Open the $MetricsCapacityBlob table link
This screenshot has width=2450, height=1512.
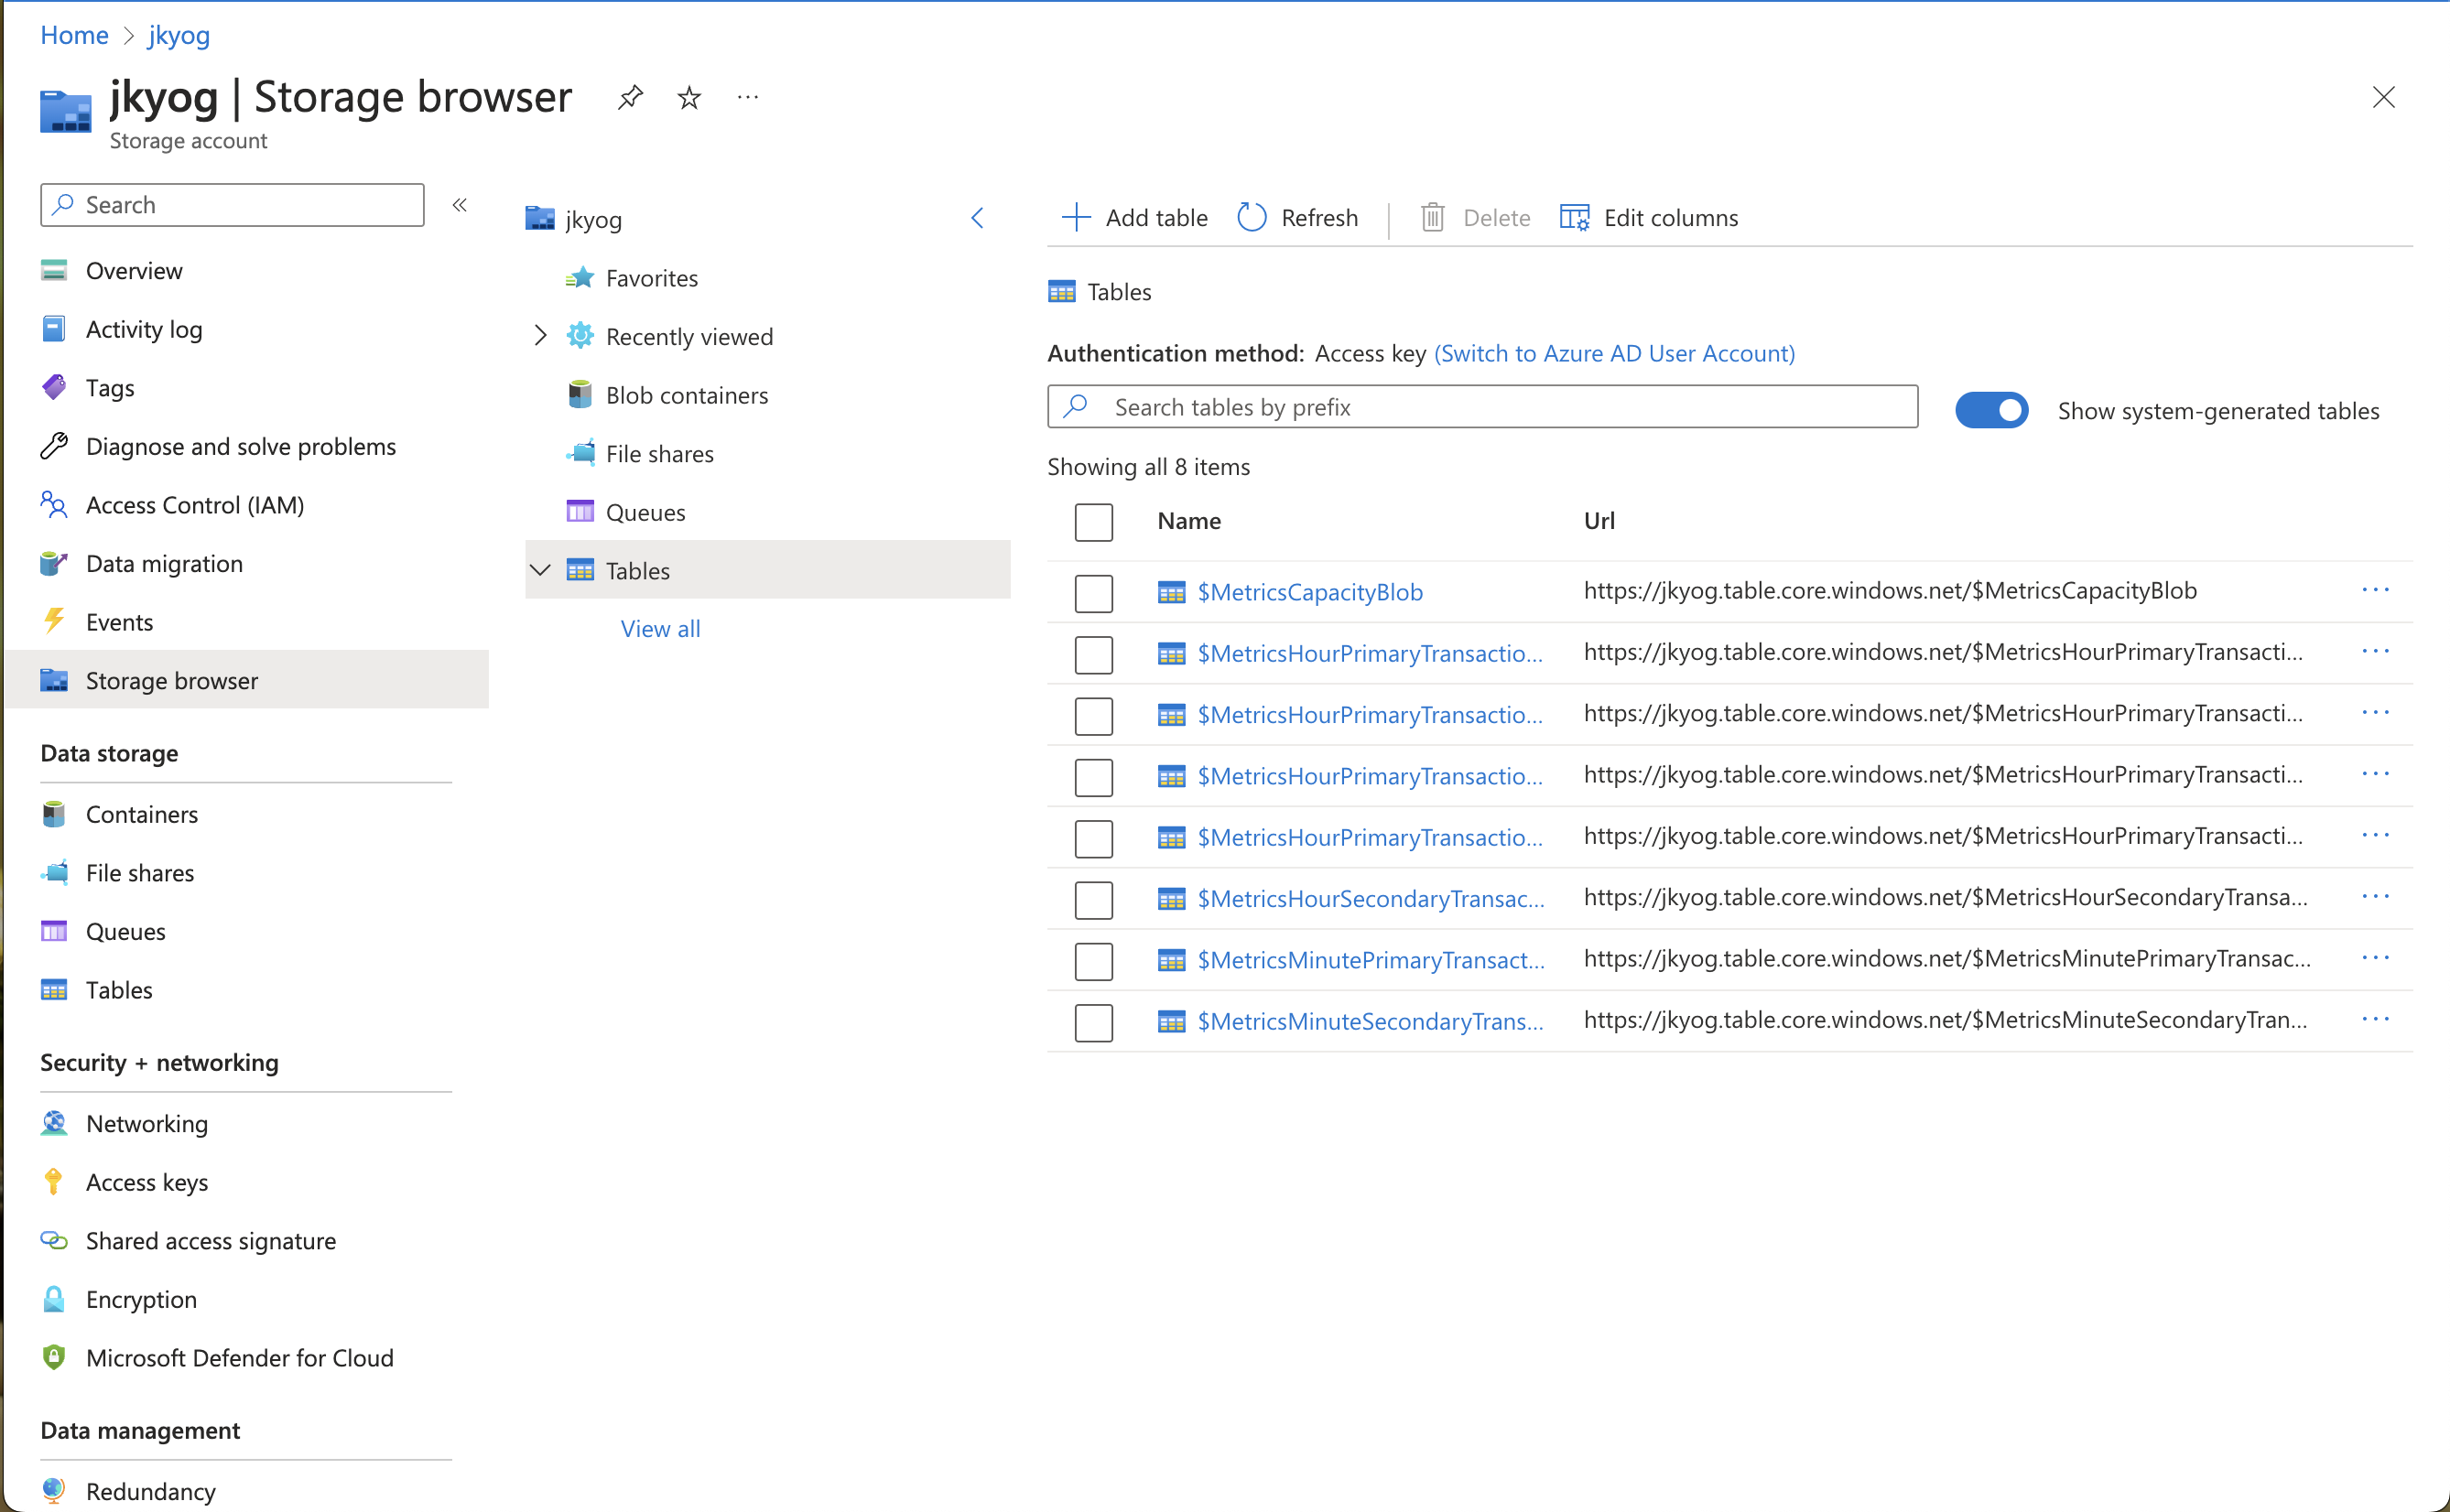(1310, 592)
